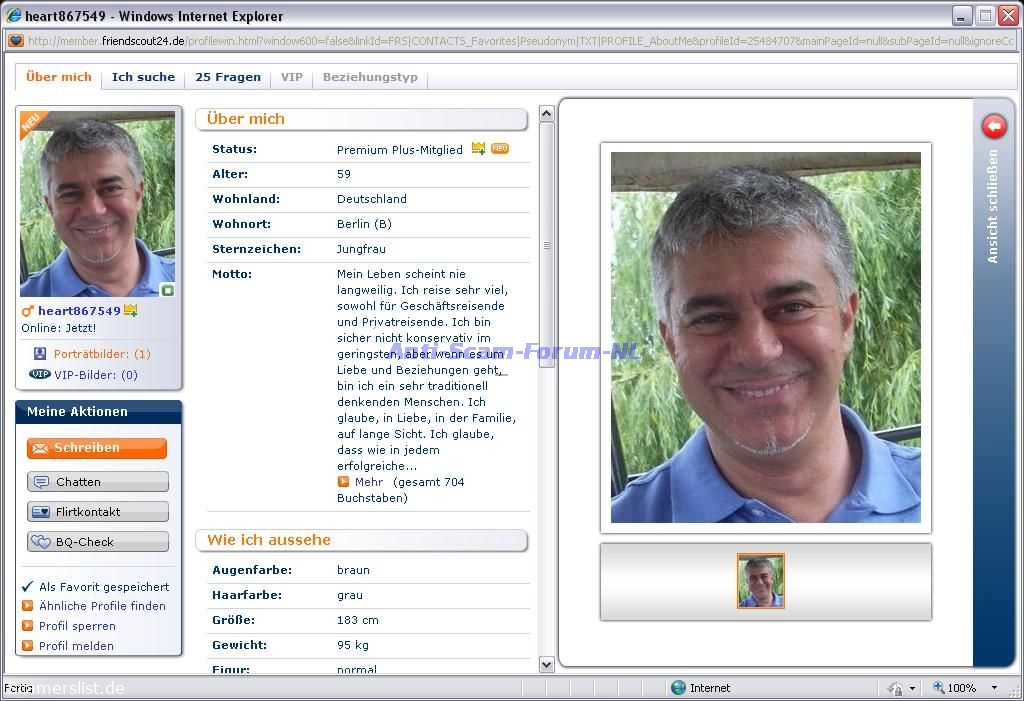1024x701 pixels.
Task: Click the scroll down arrow of profile details
Action: click(x=546, y=664)
